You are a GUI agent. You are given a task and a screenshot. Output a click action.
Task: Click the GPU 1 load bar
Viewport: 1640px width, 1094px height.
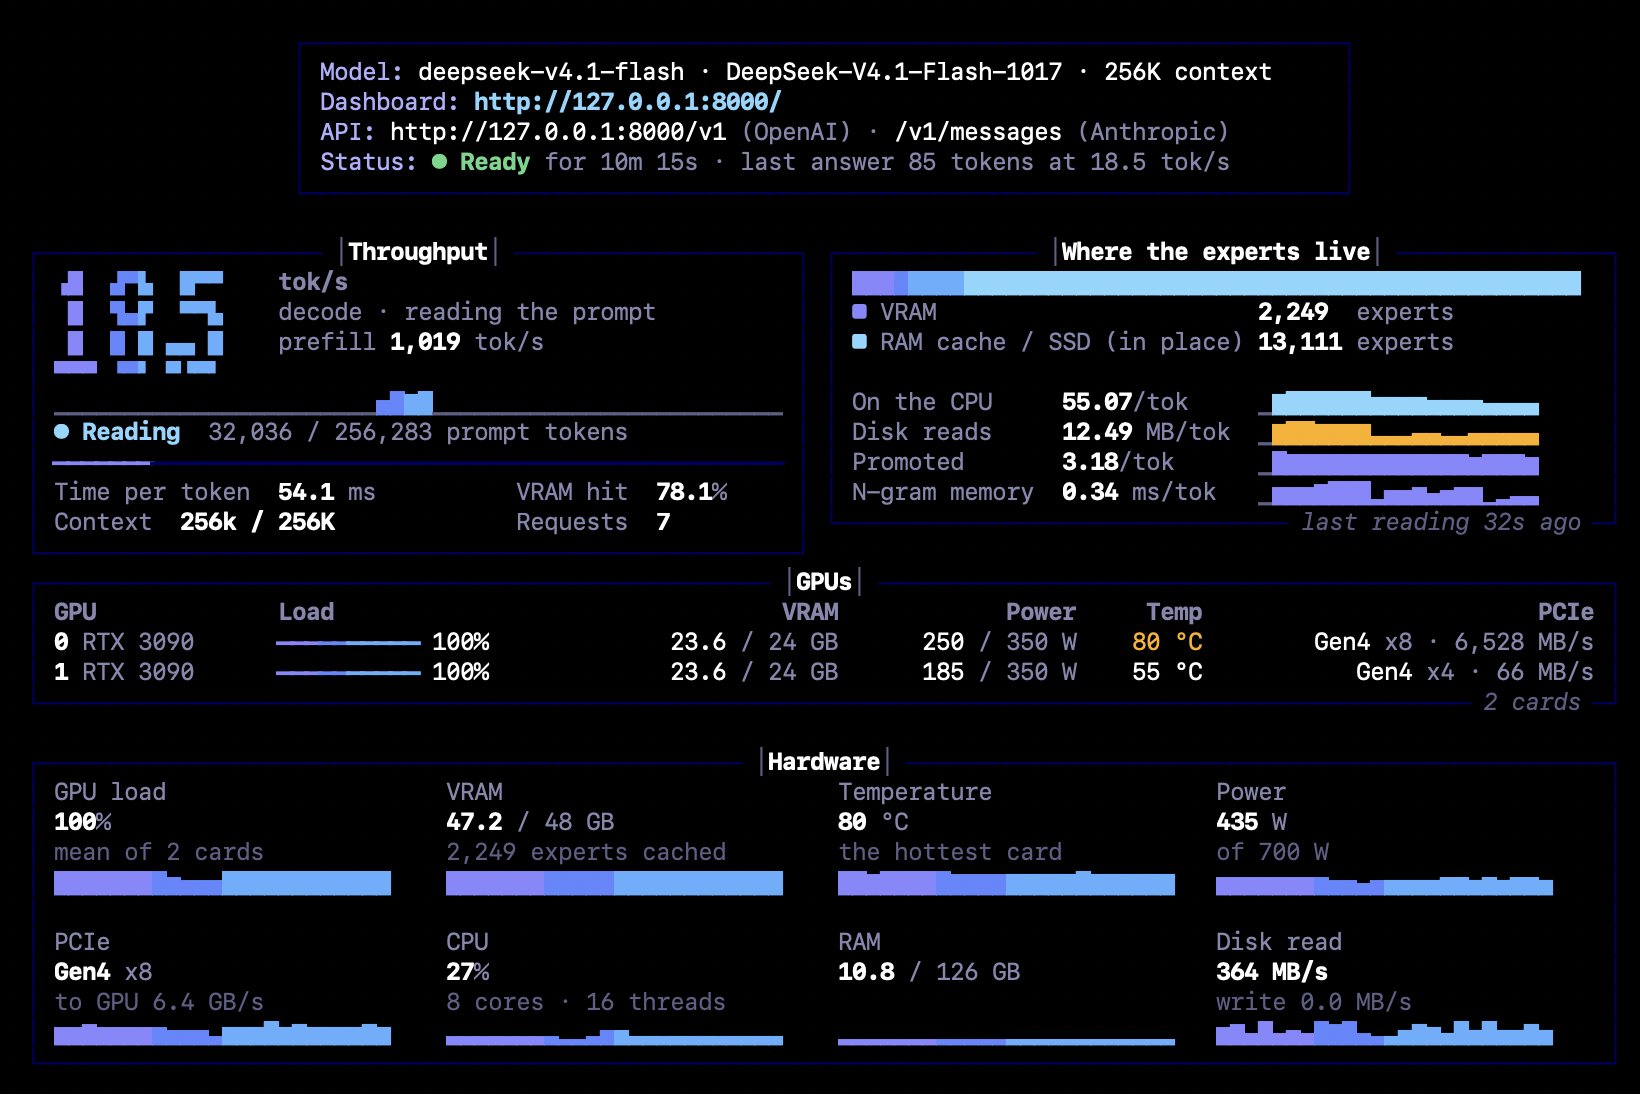coord(348,672)
